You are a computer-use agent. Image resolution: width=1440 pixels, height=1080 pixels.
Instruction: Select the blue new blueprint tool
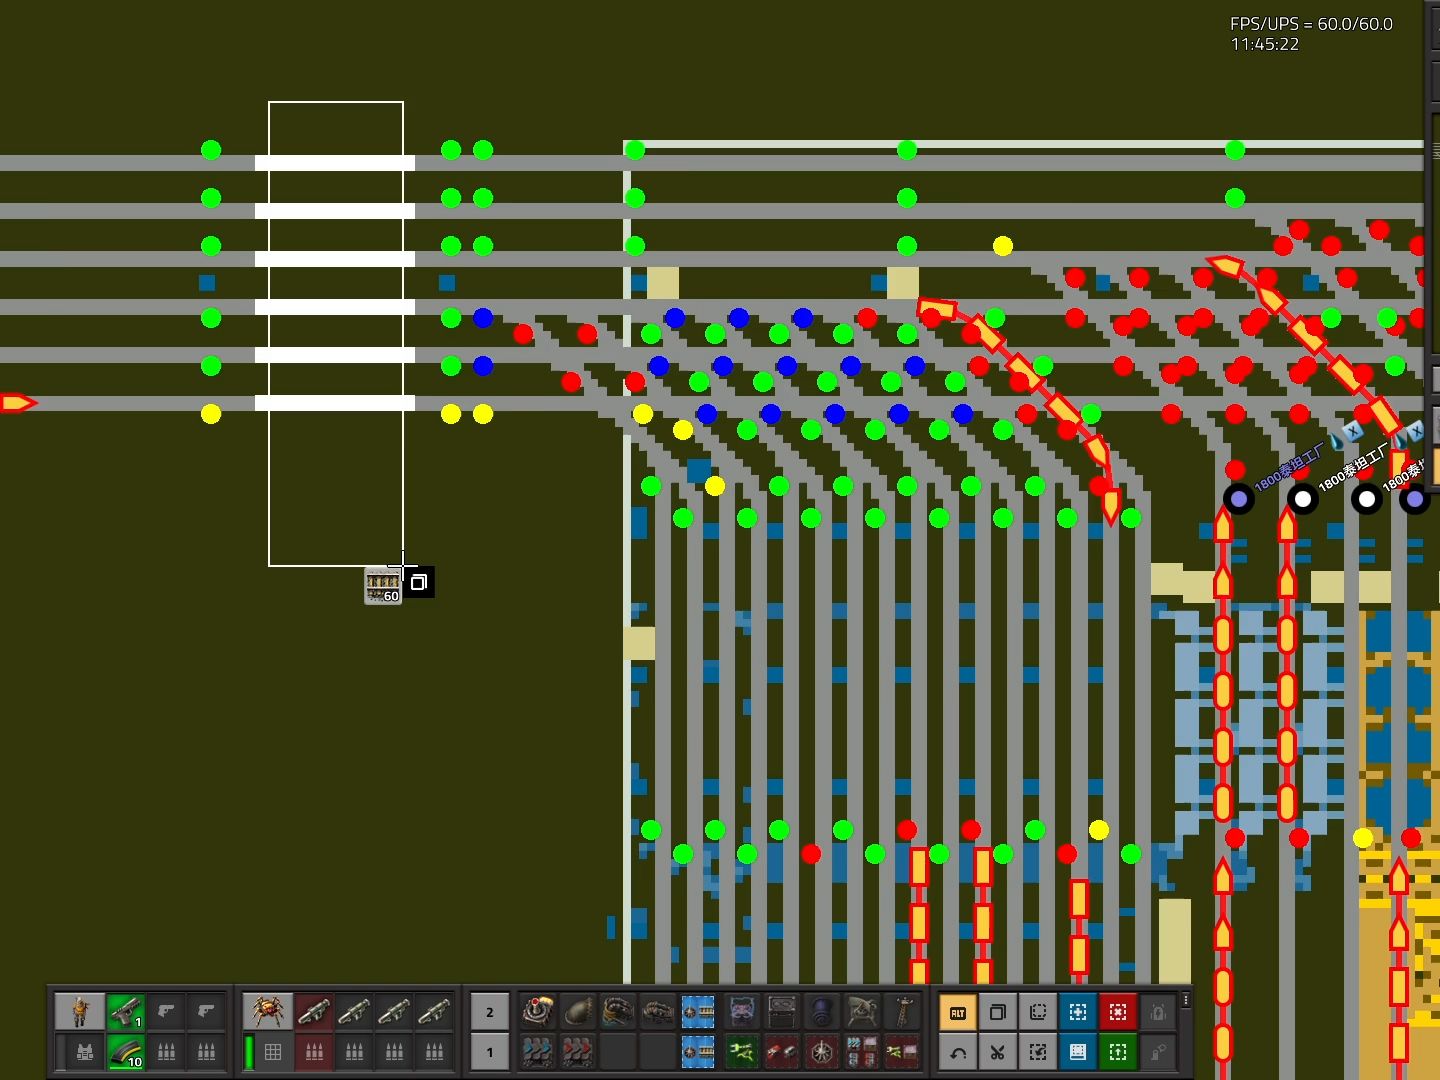pos(1078,1012)
